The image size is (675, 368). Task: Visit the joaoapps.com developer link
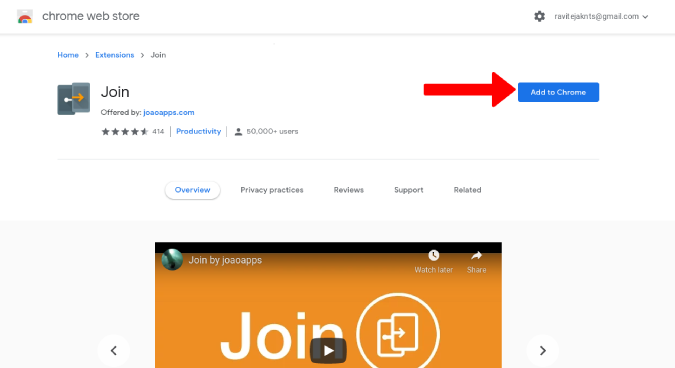point(169,112)
